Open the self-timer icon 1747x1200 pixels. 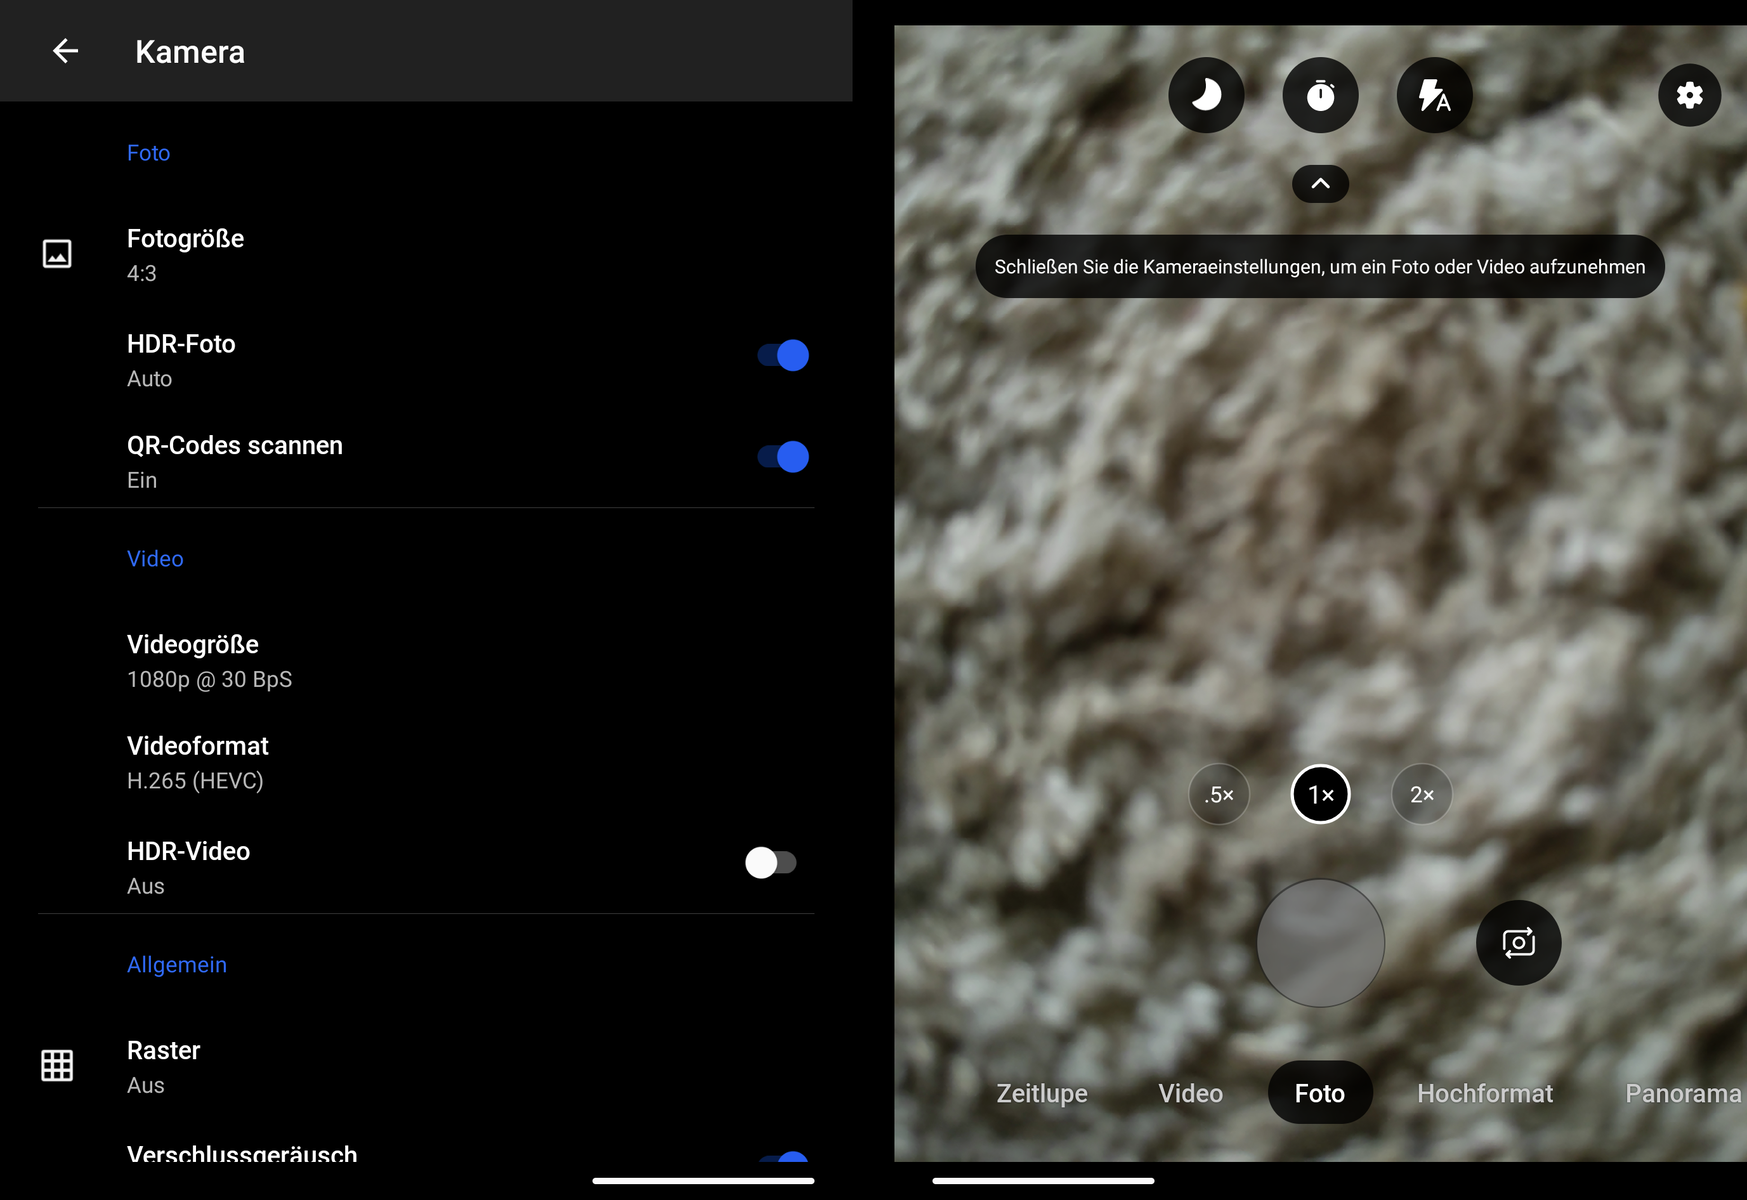[x=1320, y=95]
